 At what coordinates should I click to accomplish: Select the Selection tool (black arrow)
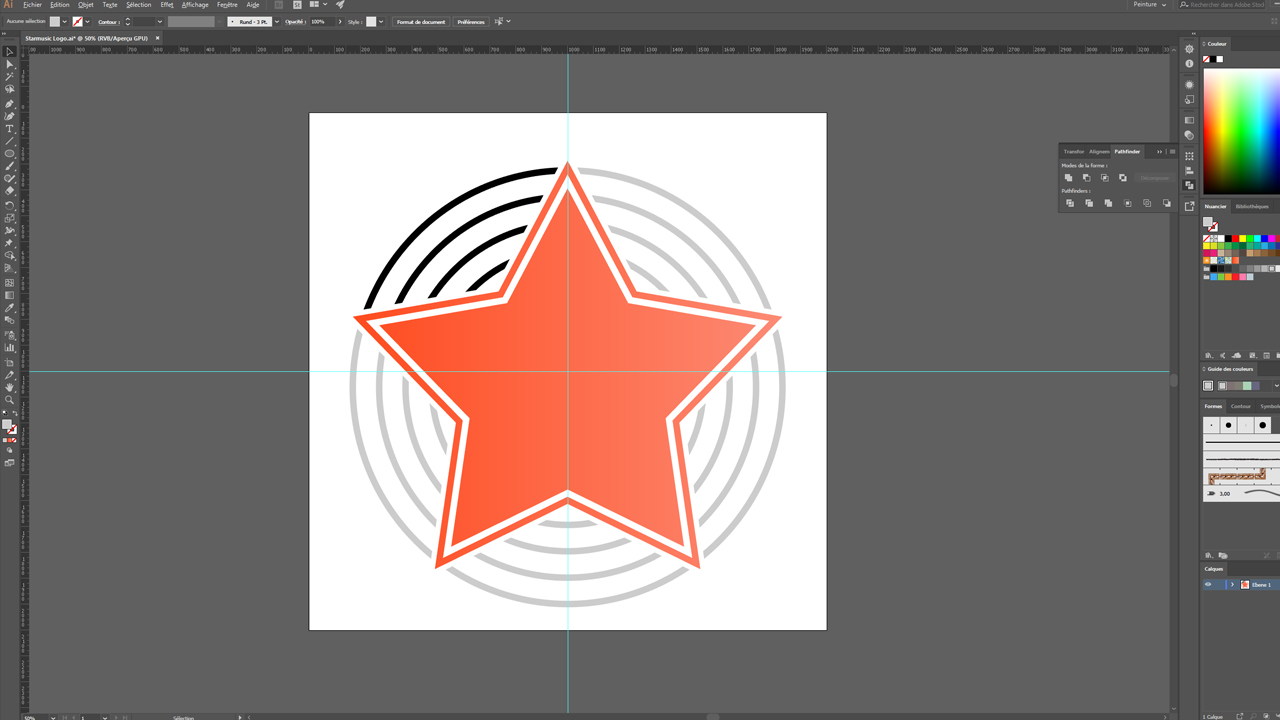click(10, 52)
